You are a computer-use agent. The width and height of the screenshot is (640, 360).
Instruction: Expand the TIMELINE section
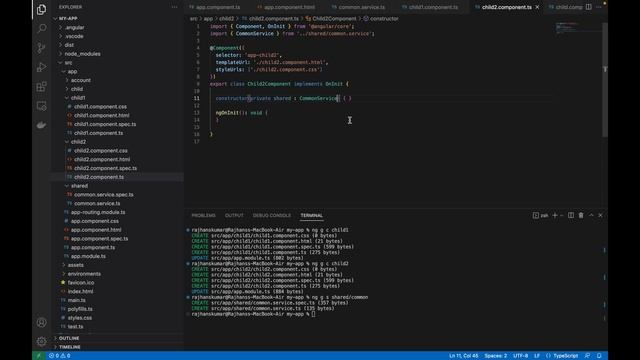pos(69,347)
